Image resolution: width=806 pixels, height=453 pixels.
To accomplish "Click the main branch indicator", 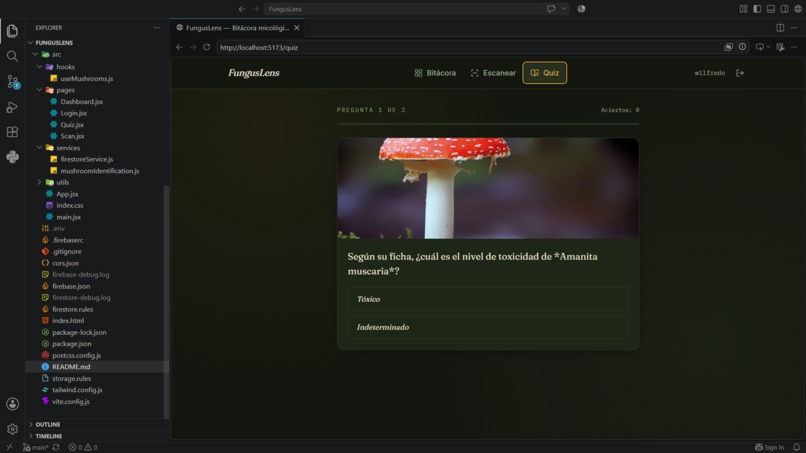I will tap(35, 447).
